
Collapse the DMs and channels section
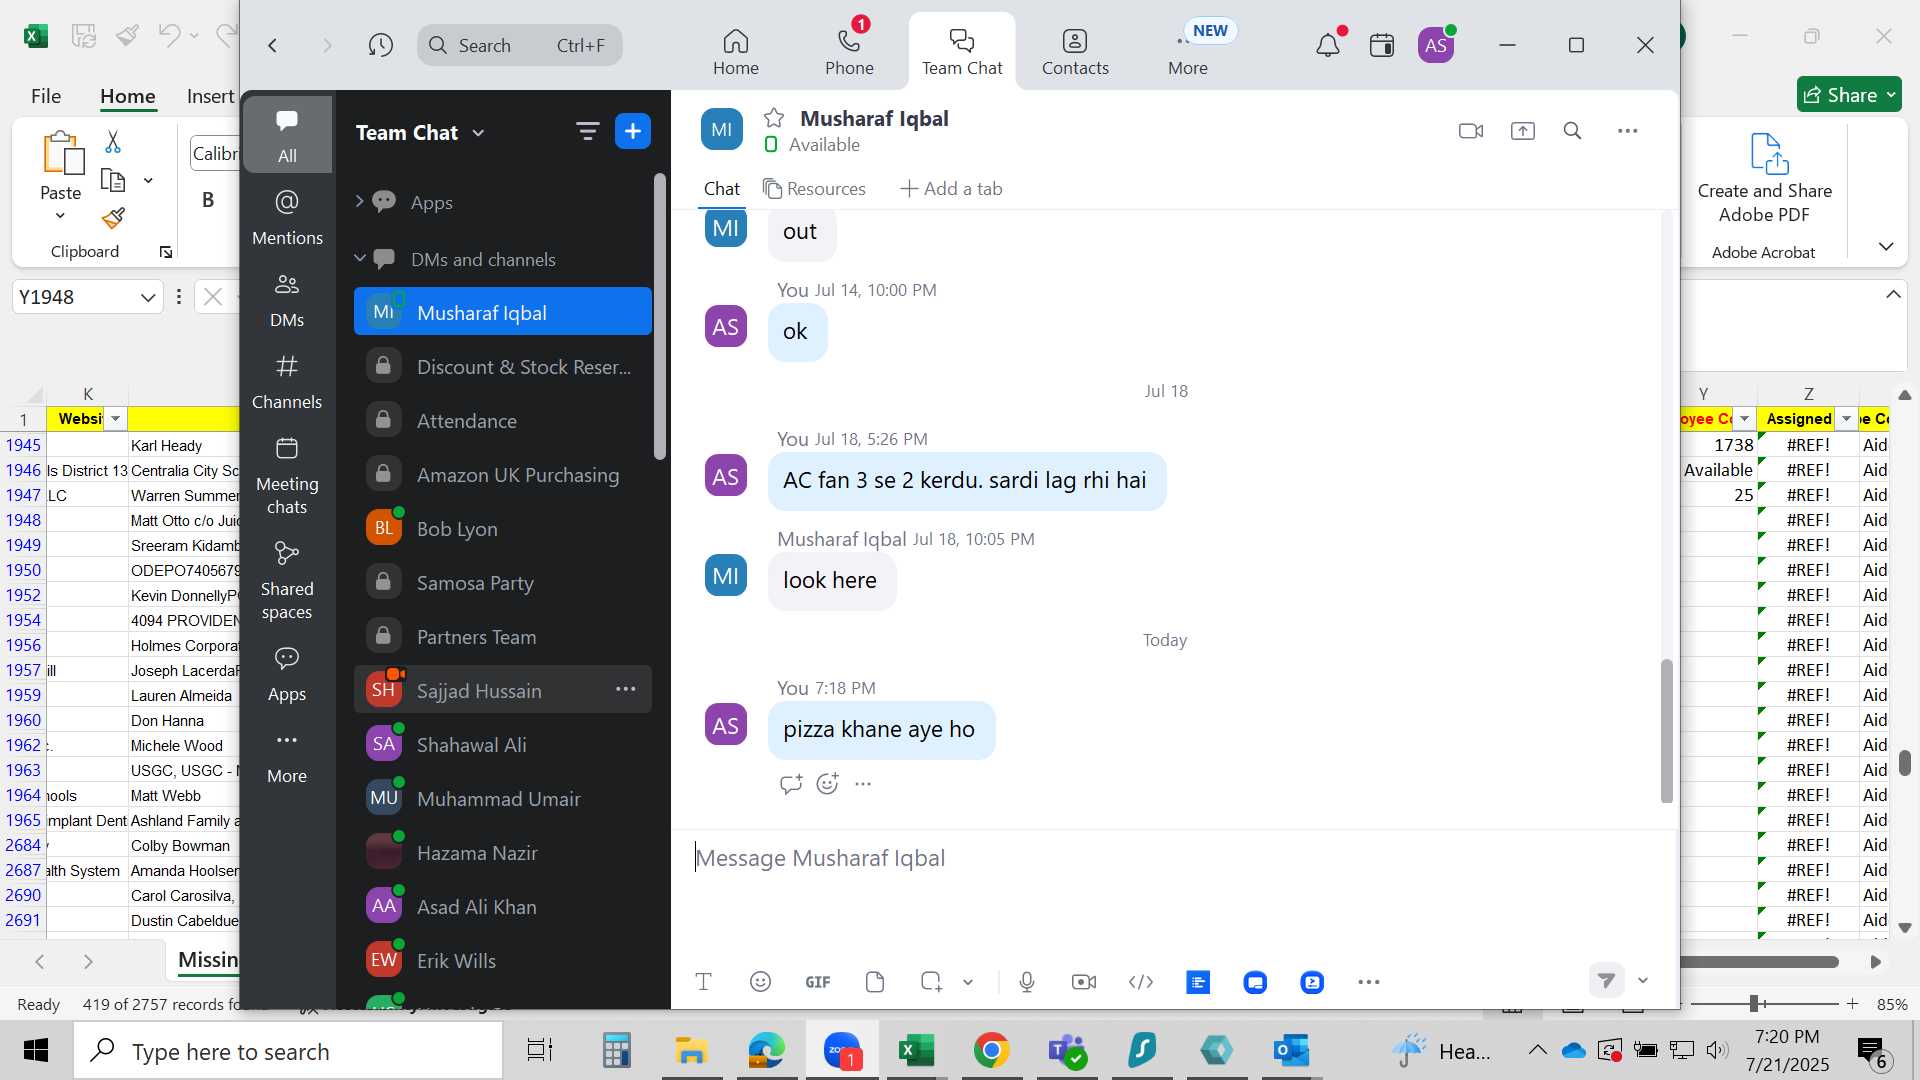click(359, 258)
